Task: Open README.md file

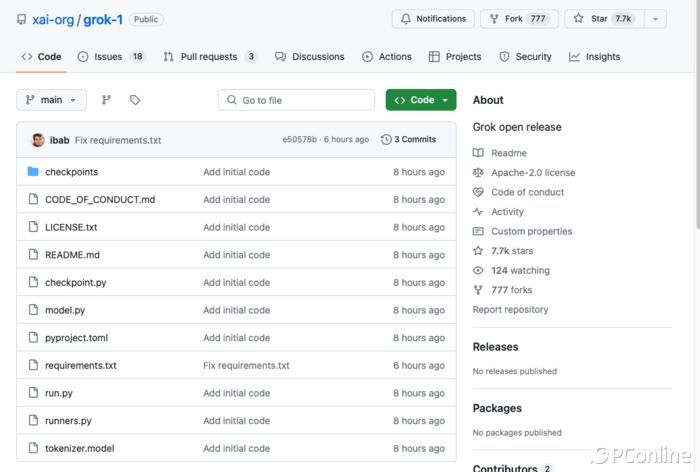Action: tap(72, 255)
